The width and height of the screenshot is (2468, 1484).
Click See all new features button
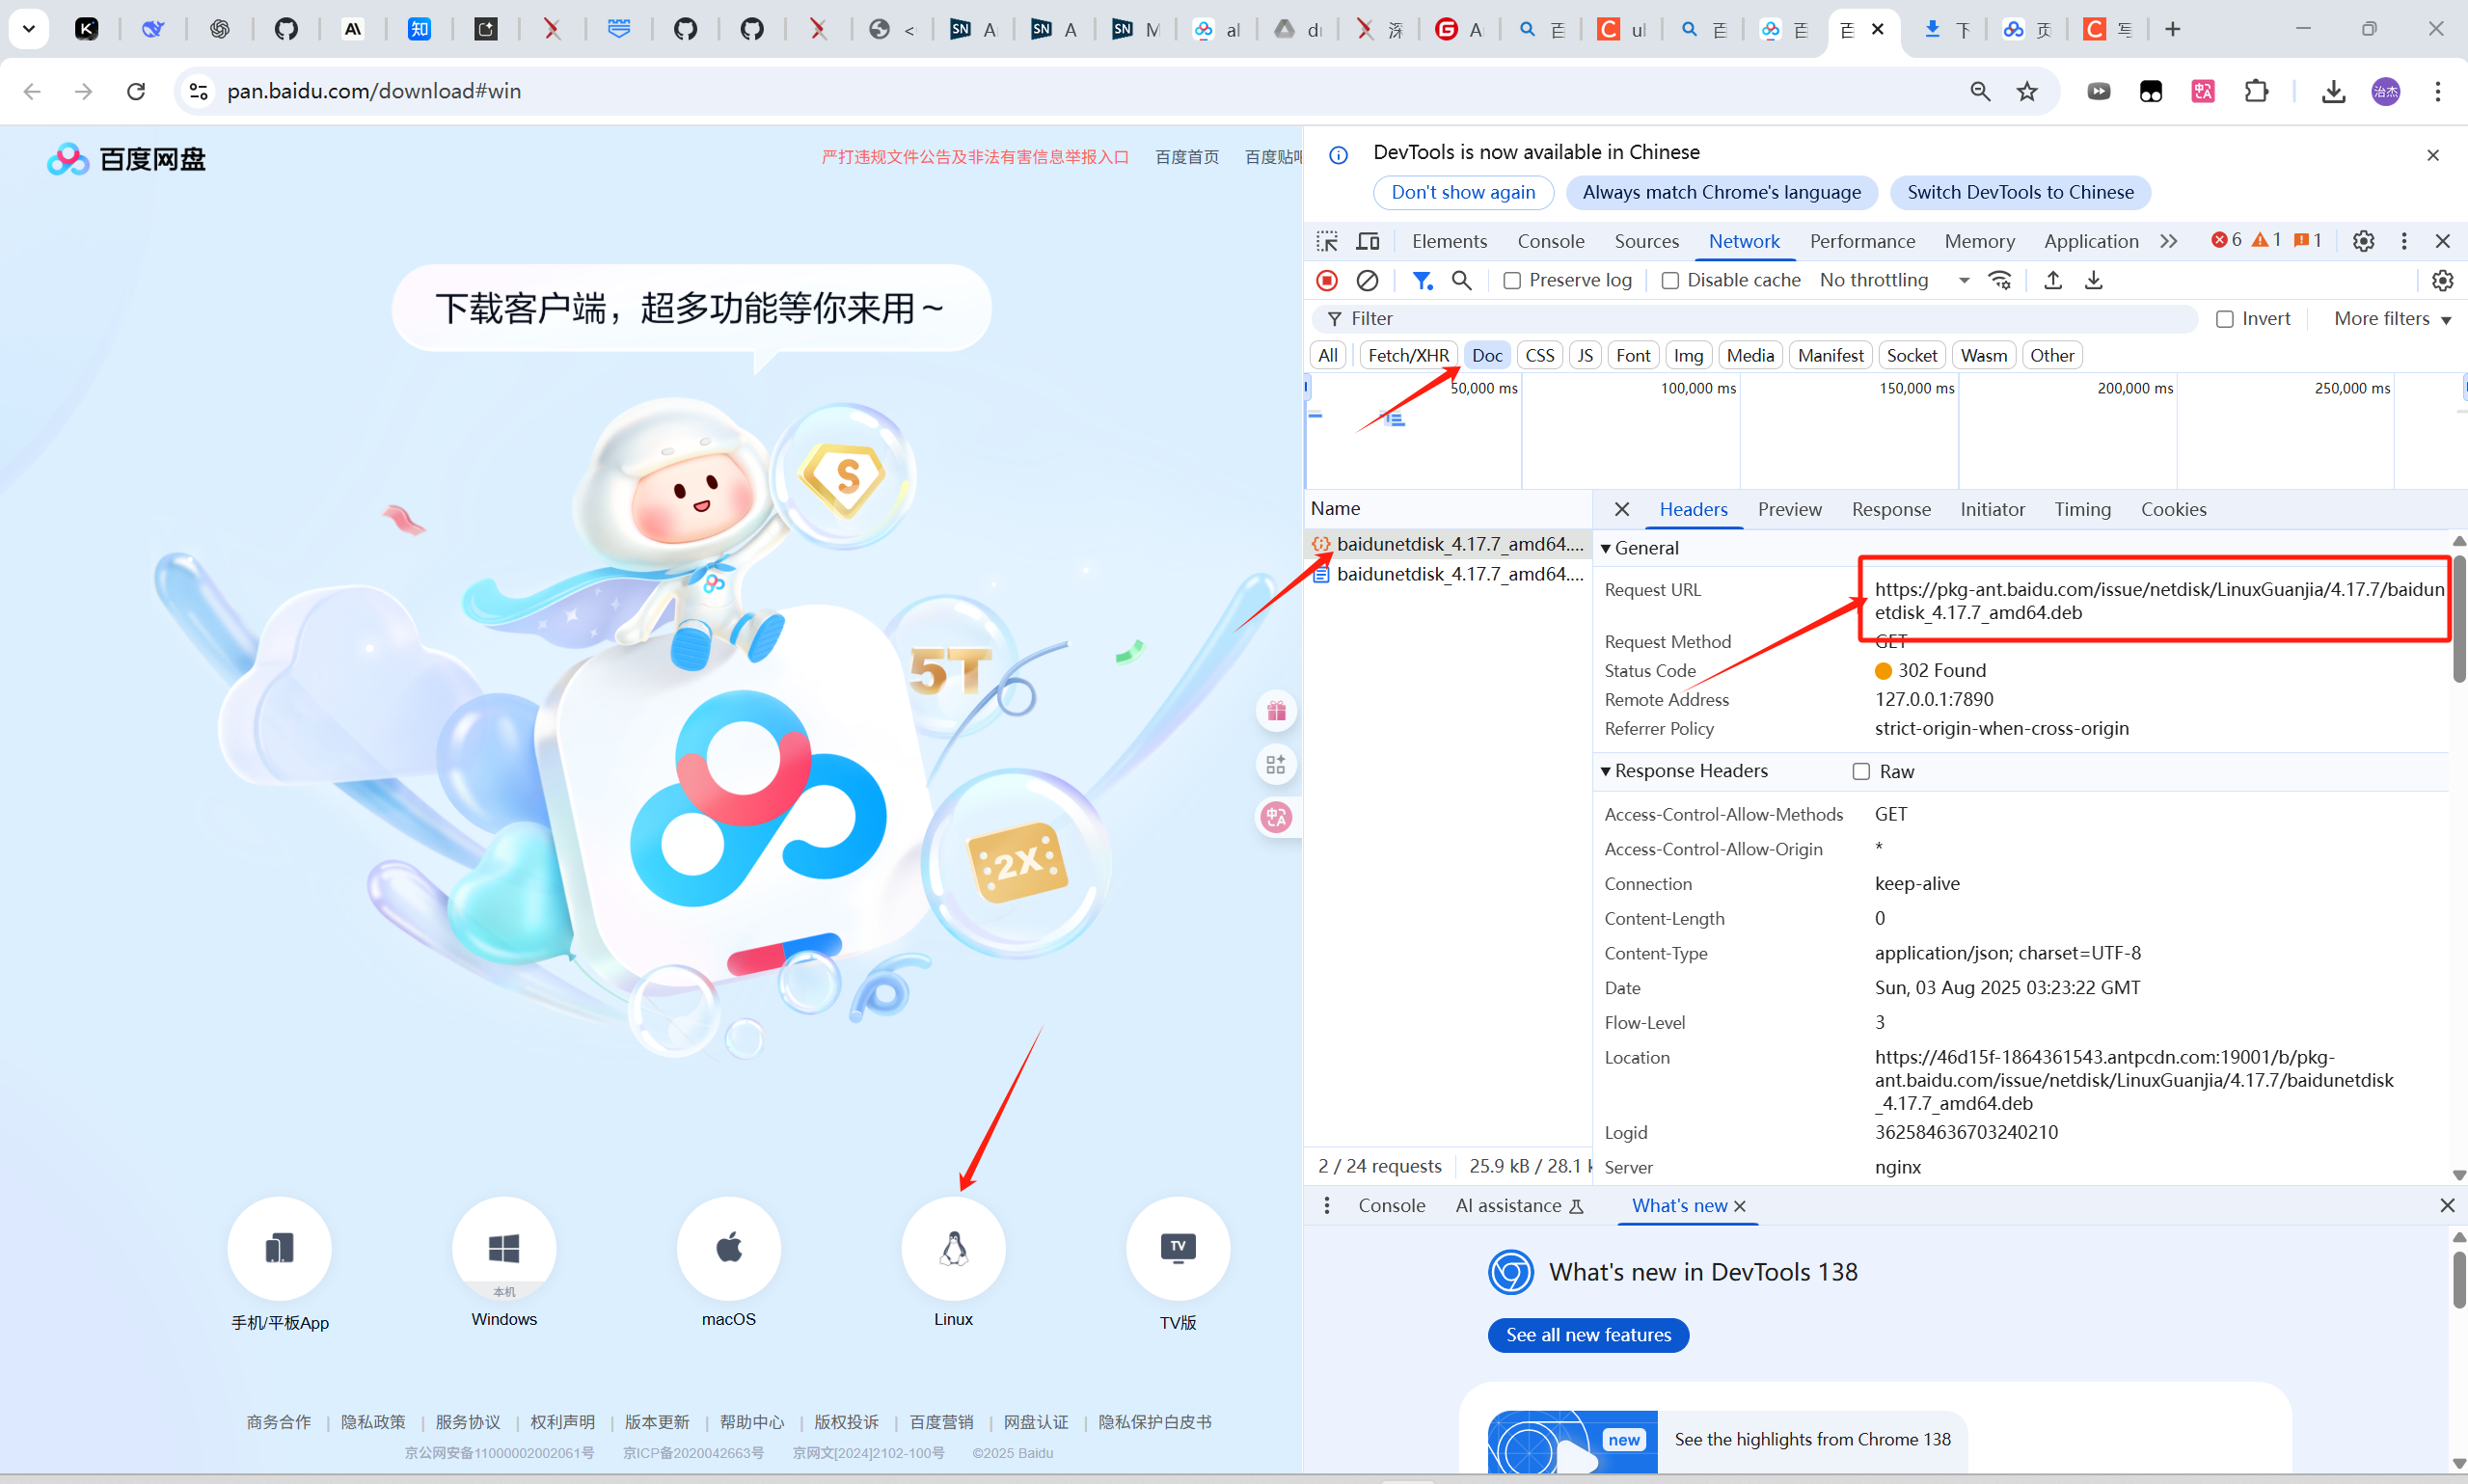pyautogui.click(x=1588, y=1335)
